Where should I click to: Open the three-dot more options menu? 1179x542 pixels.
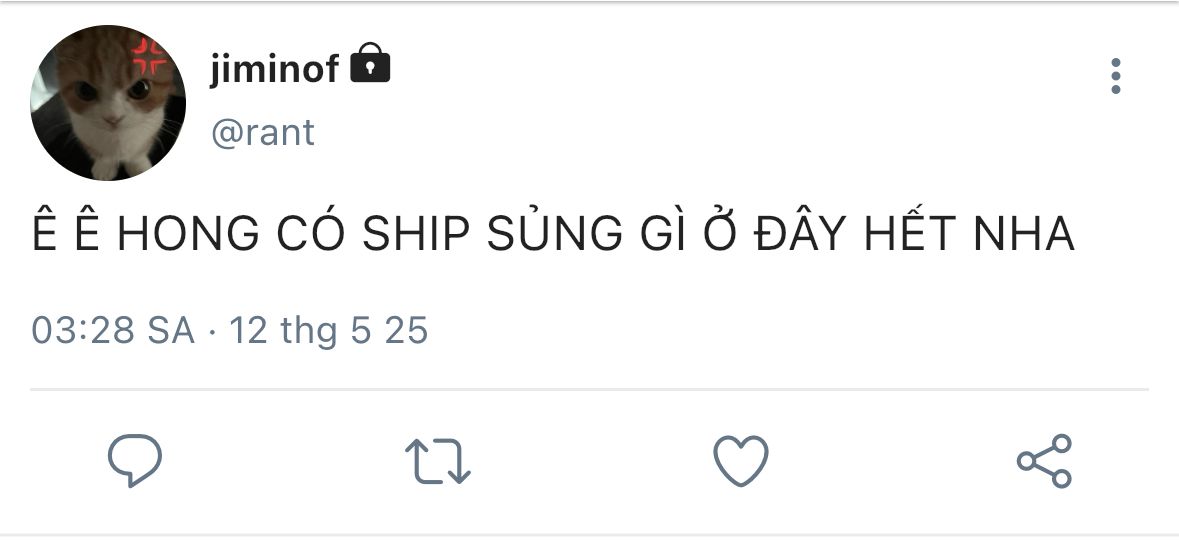1116,77
